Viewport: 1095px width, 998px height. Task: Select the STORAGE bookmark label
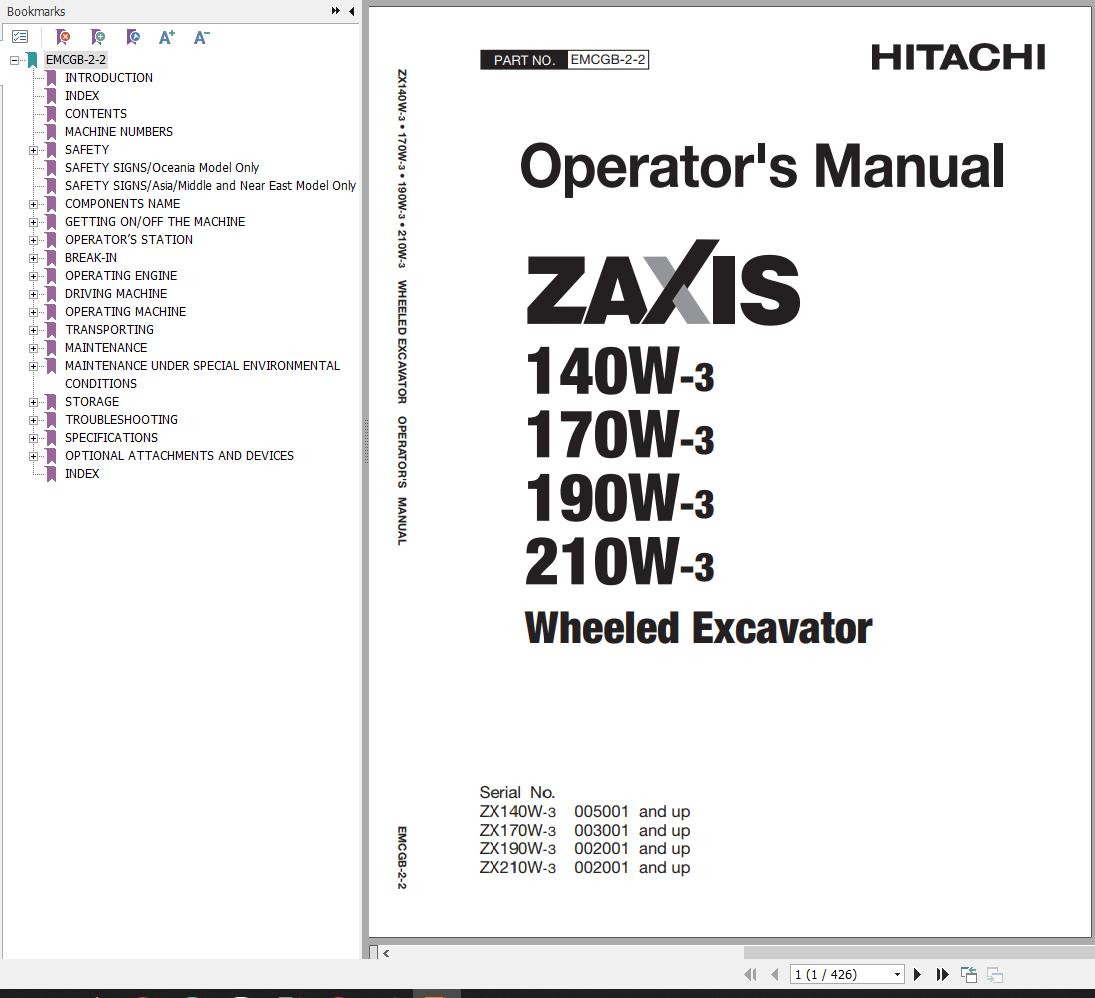91,402
